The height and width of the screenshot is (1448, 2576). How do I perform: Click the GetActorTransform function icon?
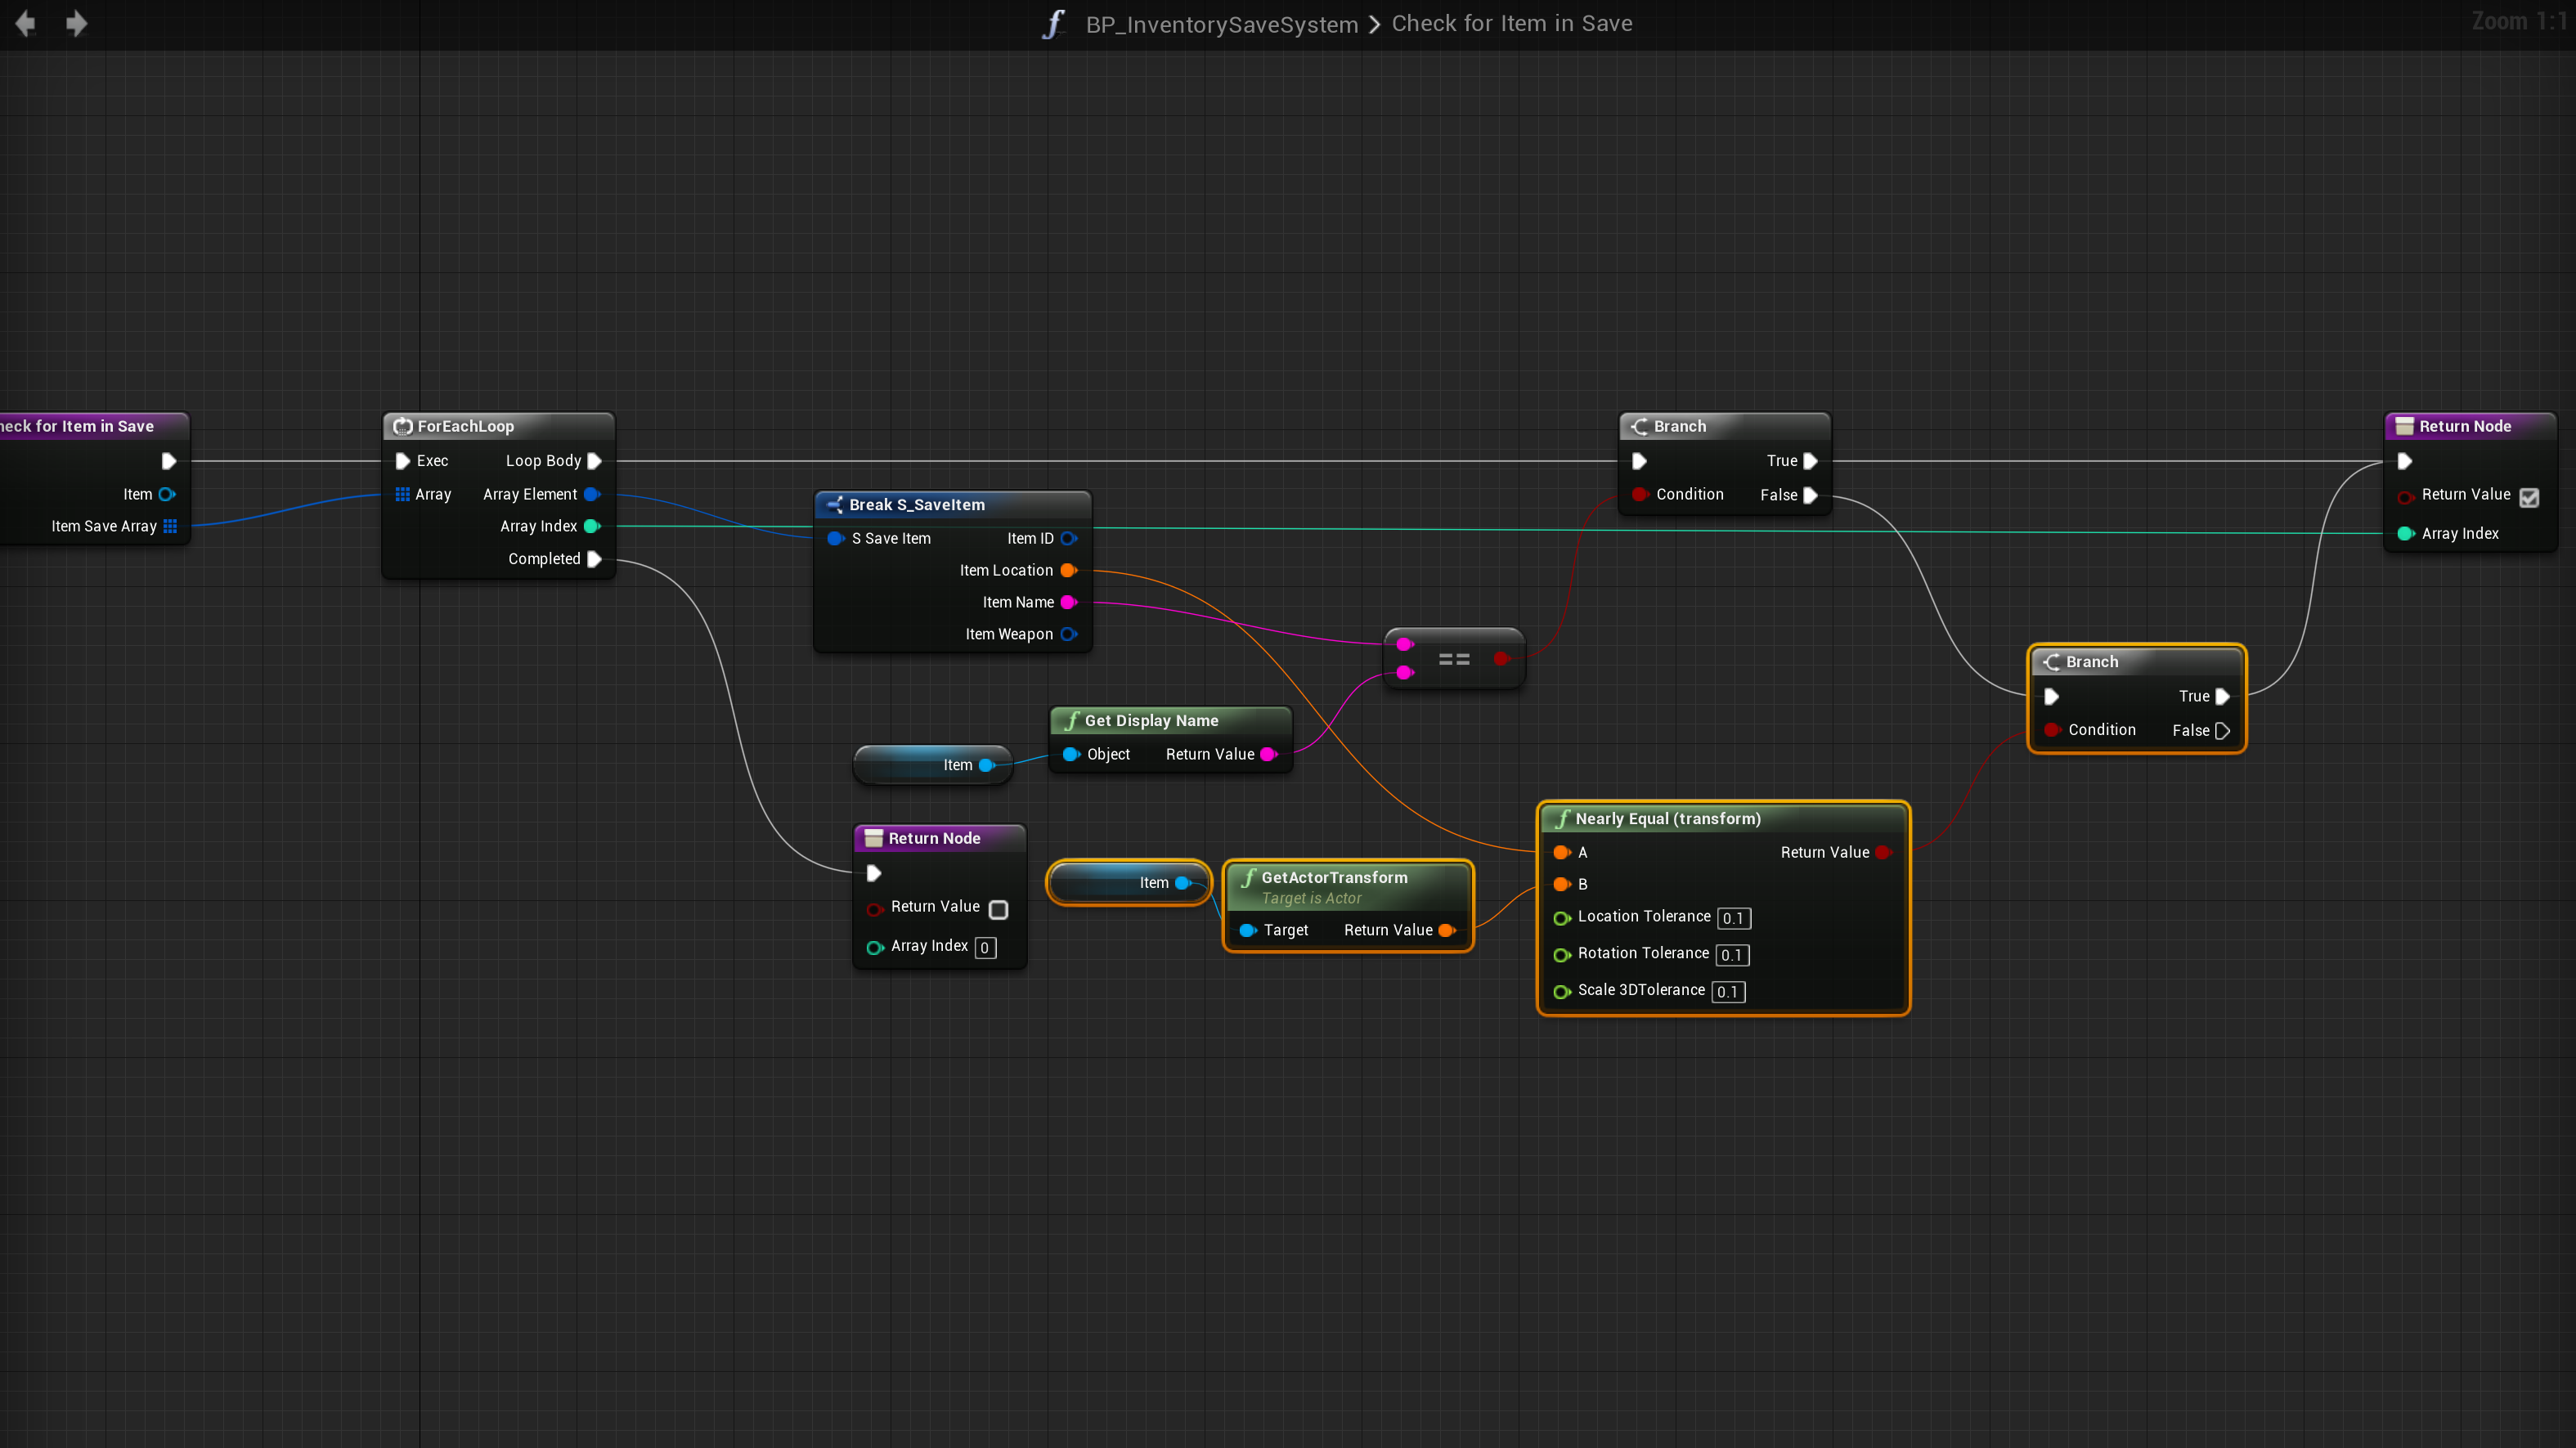click(x=1248, y=877)
